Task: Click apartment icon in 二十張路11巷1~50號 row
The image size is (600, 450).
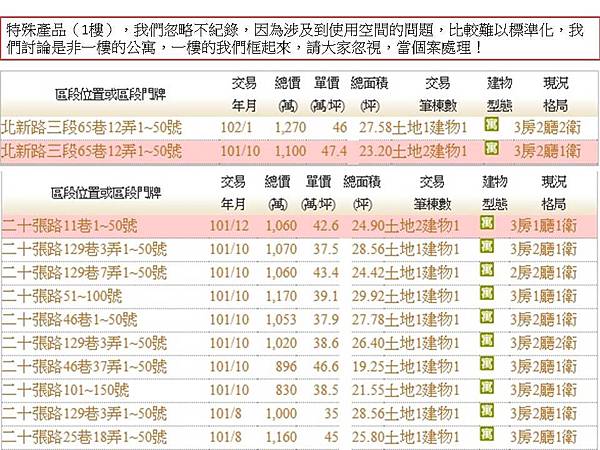Action: click(x=487, y=223)
